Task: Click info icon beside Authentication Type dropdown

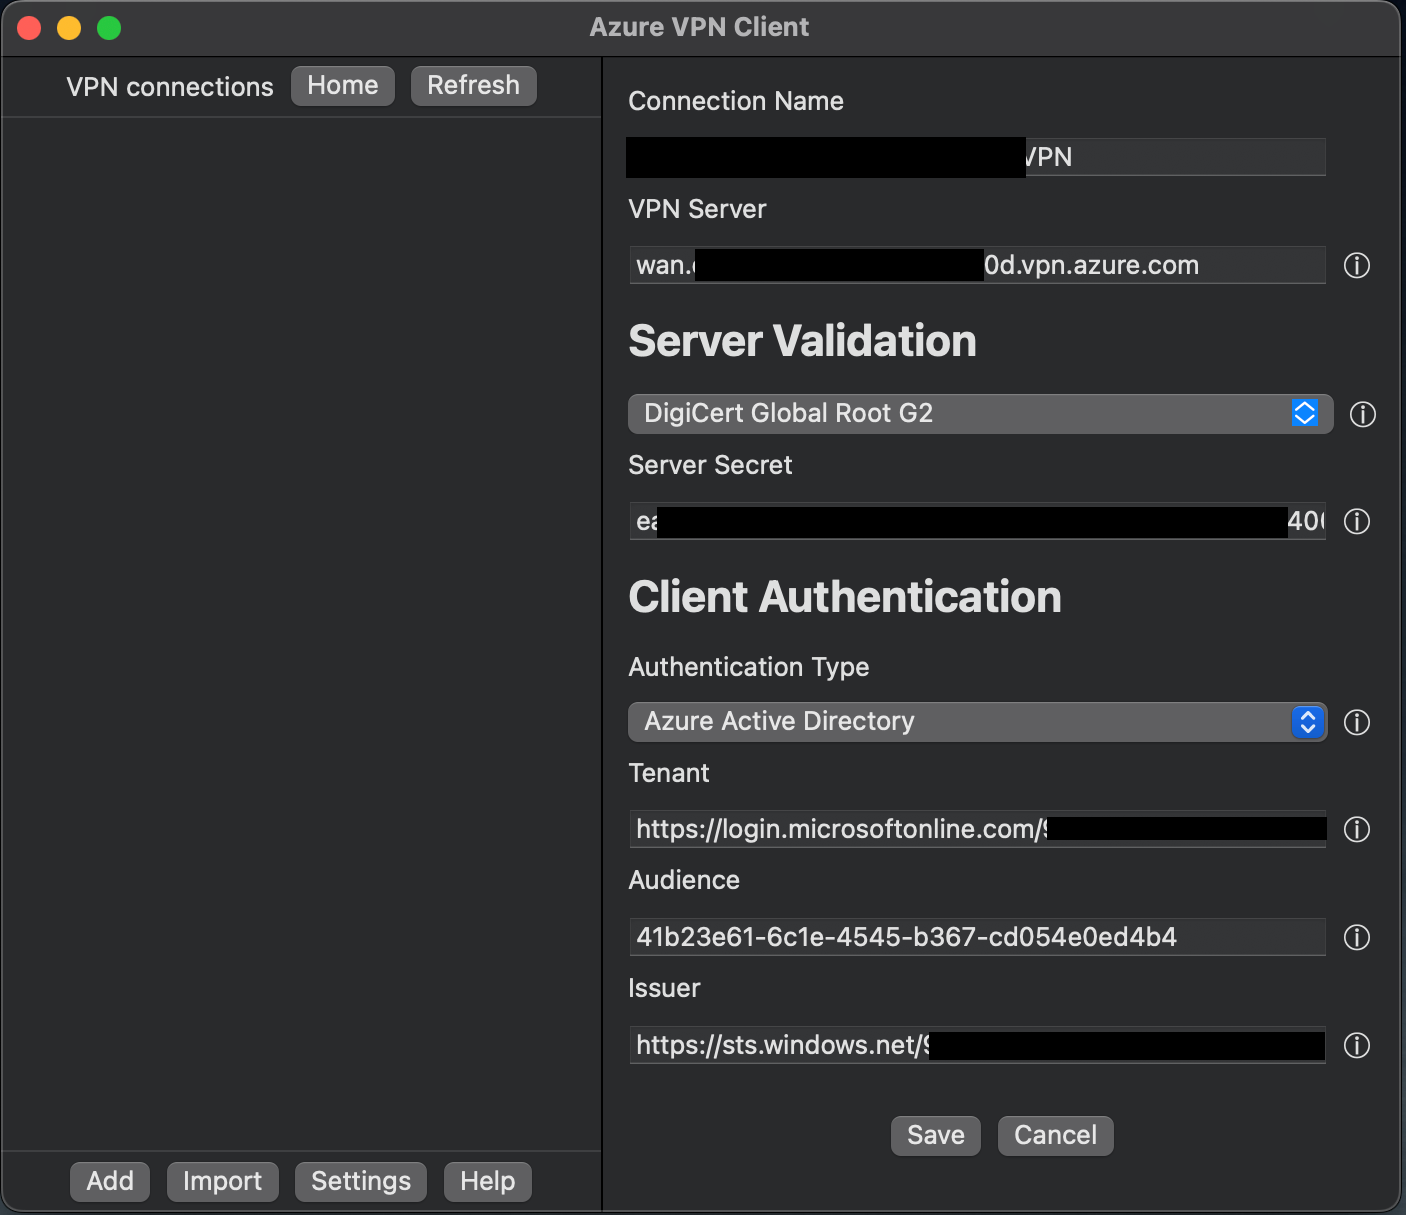Action: click(x=1356, y=722)
